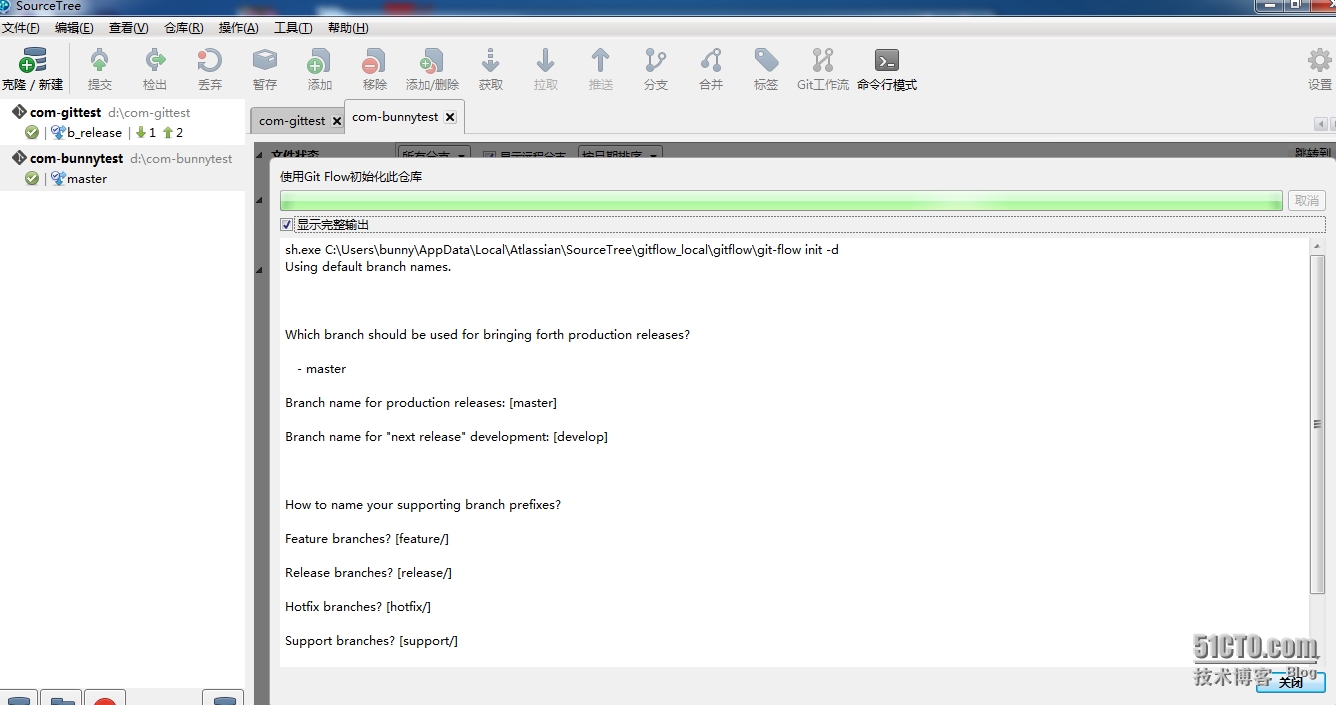Open the Settings (设置) gear icon
1336x705 pixels.
[1320, 61]
